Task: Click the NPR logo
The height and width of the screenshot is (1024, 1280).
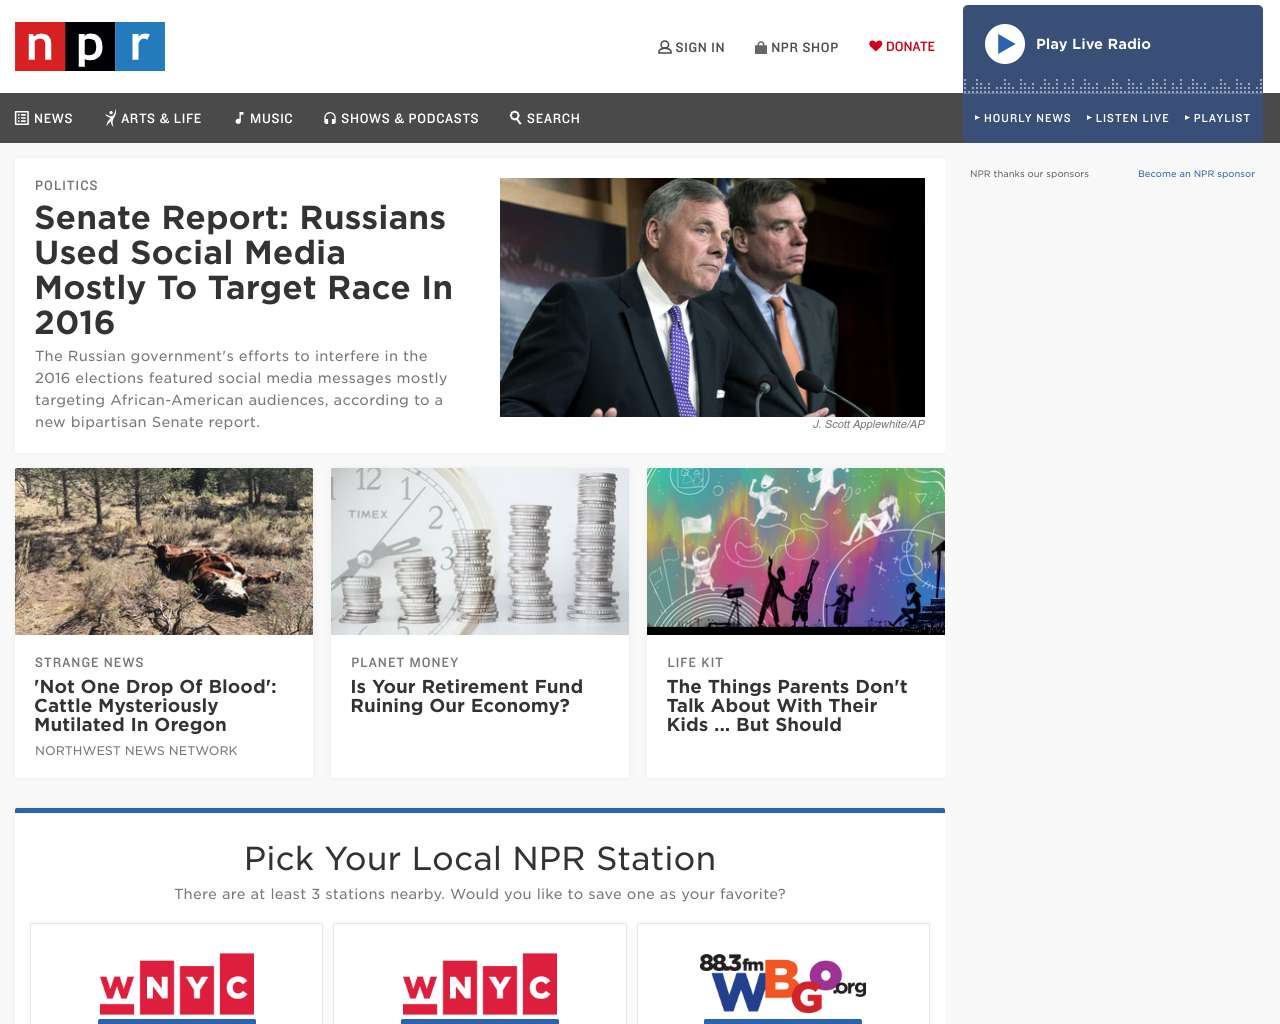Action: click(x=90, y=47)
